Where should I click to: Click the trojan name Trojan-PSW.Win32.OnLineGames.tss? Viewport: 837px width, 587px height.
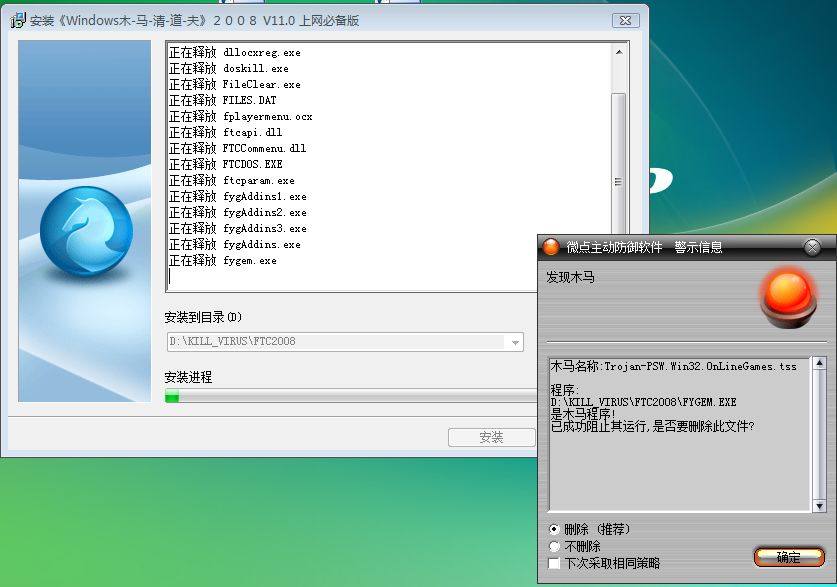[700, 366]
